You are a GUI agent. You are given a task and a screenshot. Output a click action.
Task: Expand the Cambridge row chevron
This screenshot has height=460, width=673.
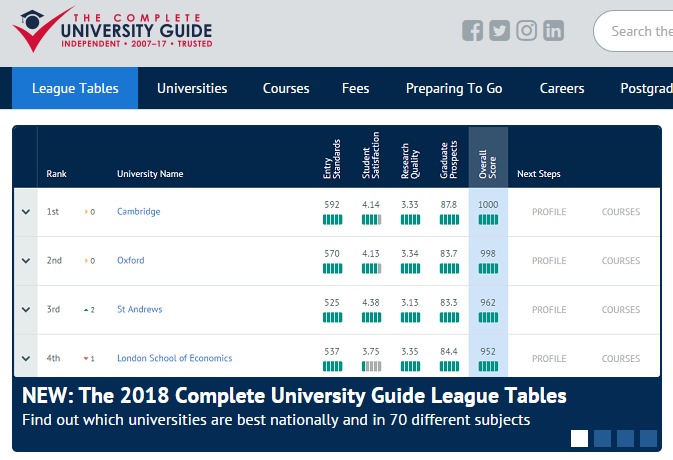(25, 212)
